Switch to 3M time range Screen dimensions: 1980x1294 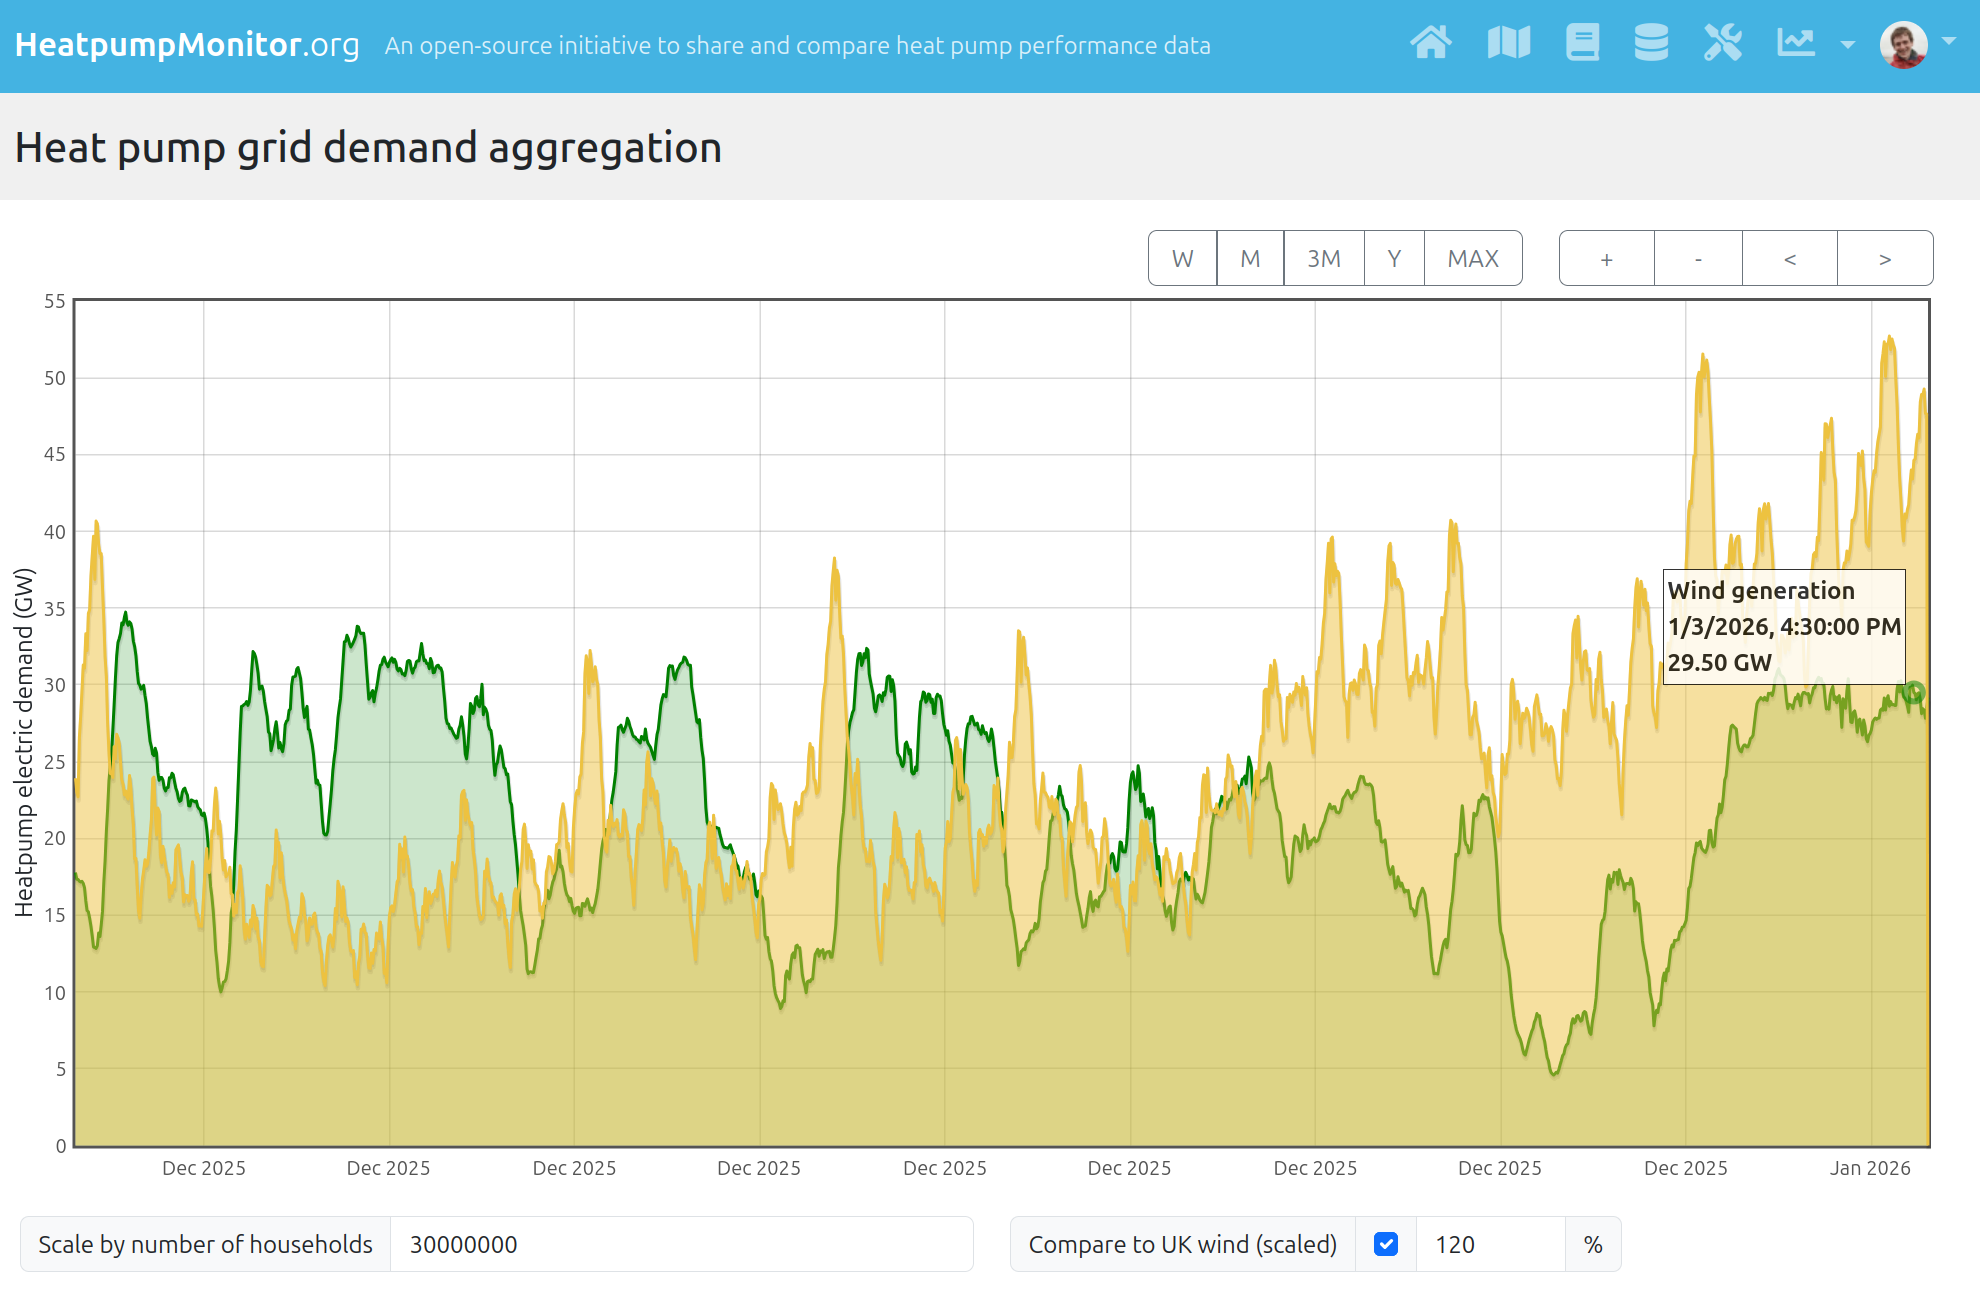coord(1324,259)
